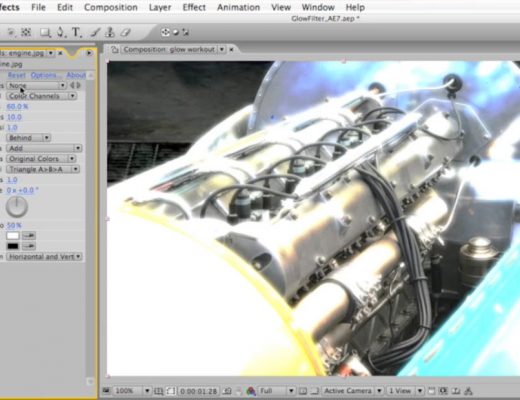This screenshot has height=400, width=520.
Task: Click the world axis mode icon
Action: pyautogui.click(x=176, y=32)
